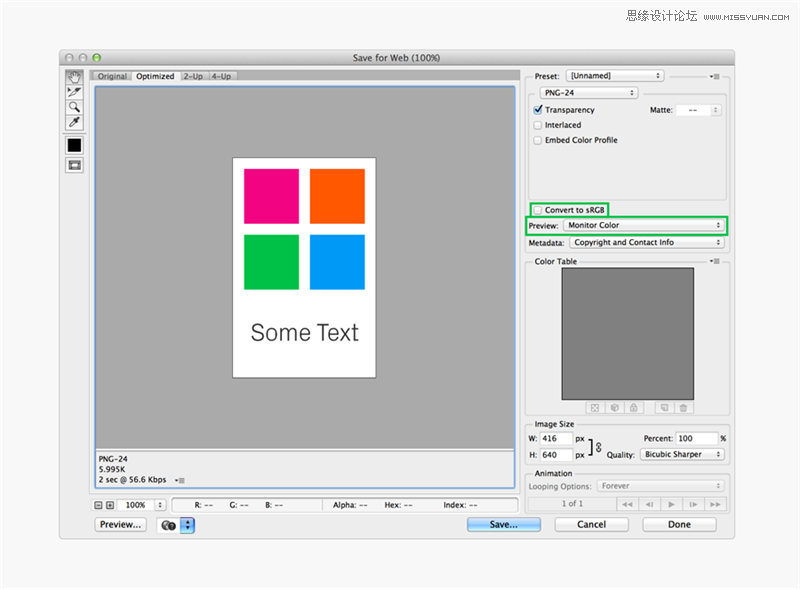Viewport: 800px width, 590px height.
Task: Click the Done button
Action: [679, 524]
